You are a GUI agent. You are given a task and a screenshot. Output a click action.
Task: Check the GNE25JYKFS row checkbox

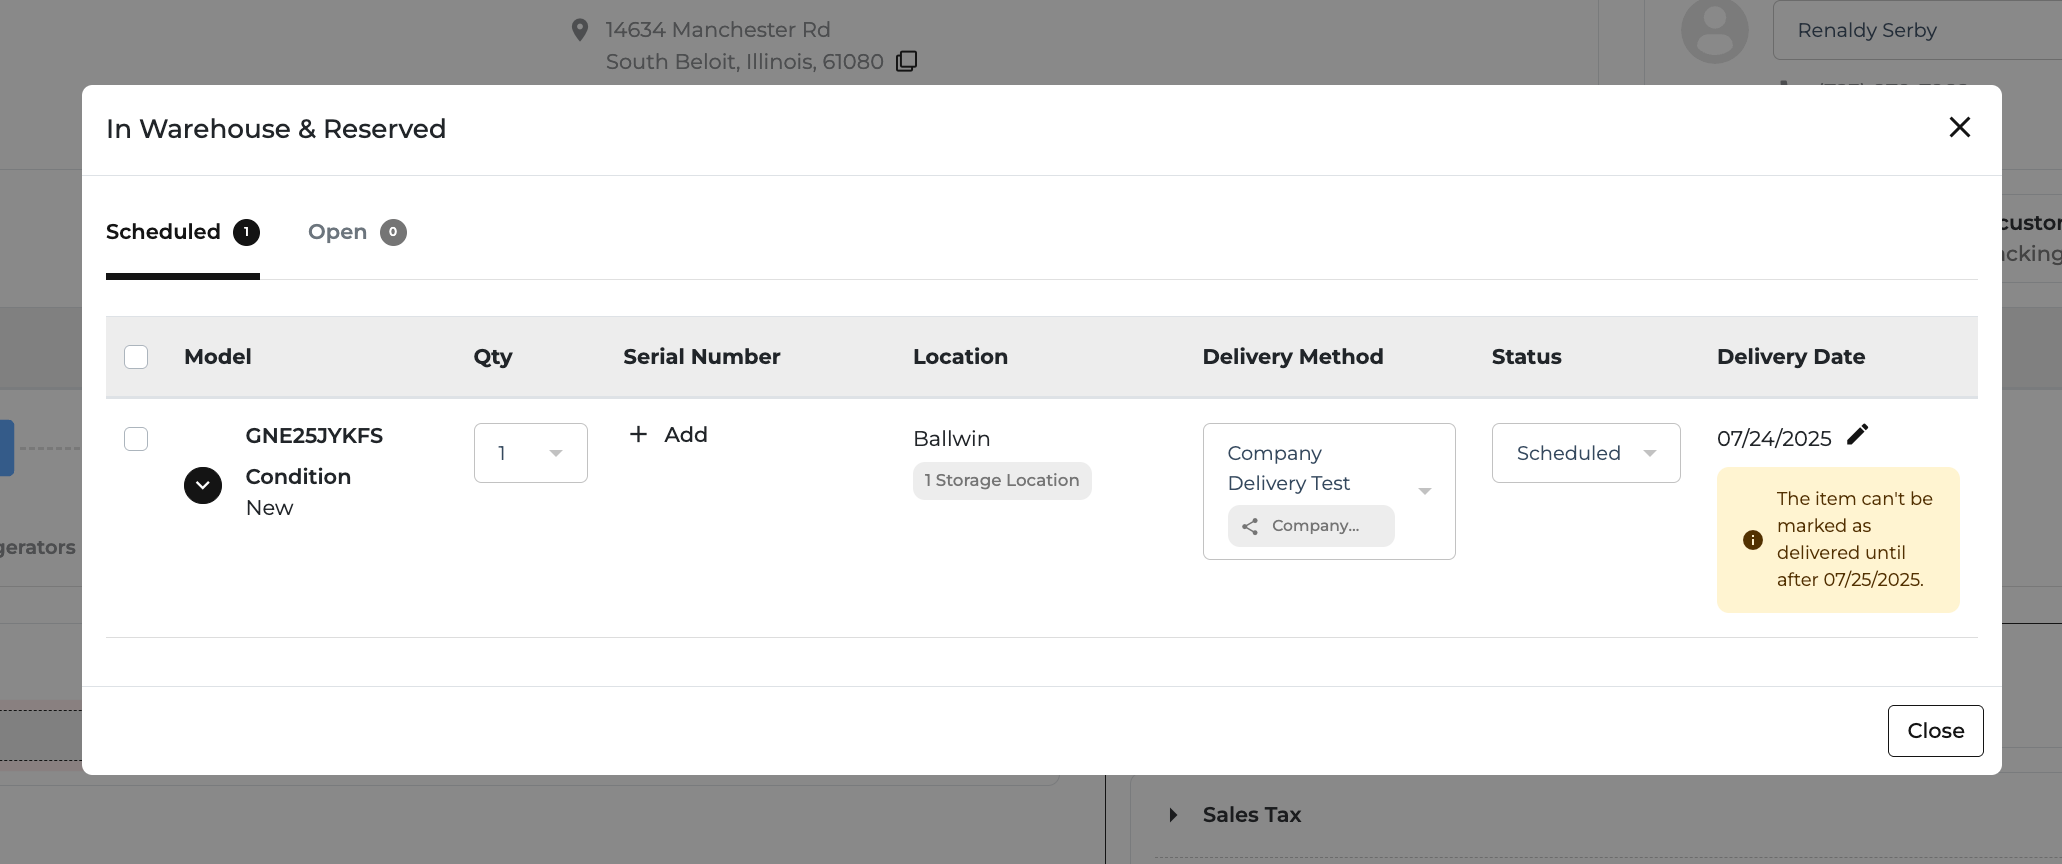(136, 439)
